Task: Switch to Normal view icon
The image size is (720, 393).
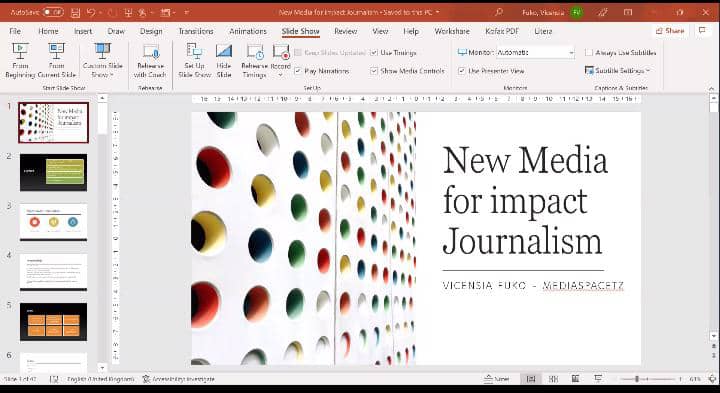Action: point(531,379)
